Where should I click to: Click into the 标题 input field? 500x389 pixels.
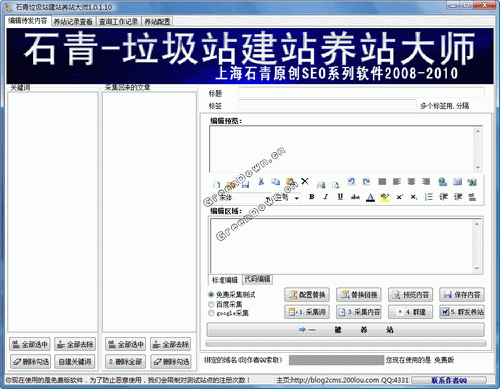361,93
